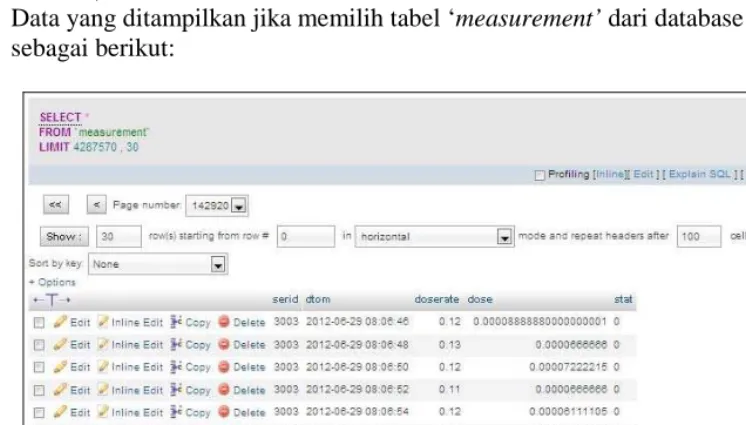Screen dimensions: 746x425
Task: Click the Explain SQL link
Action: click(x=699, y=174)
